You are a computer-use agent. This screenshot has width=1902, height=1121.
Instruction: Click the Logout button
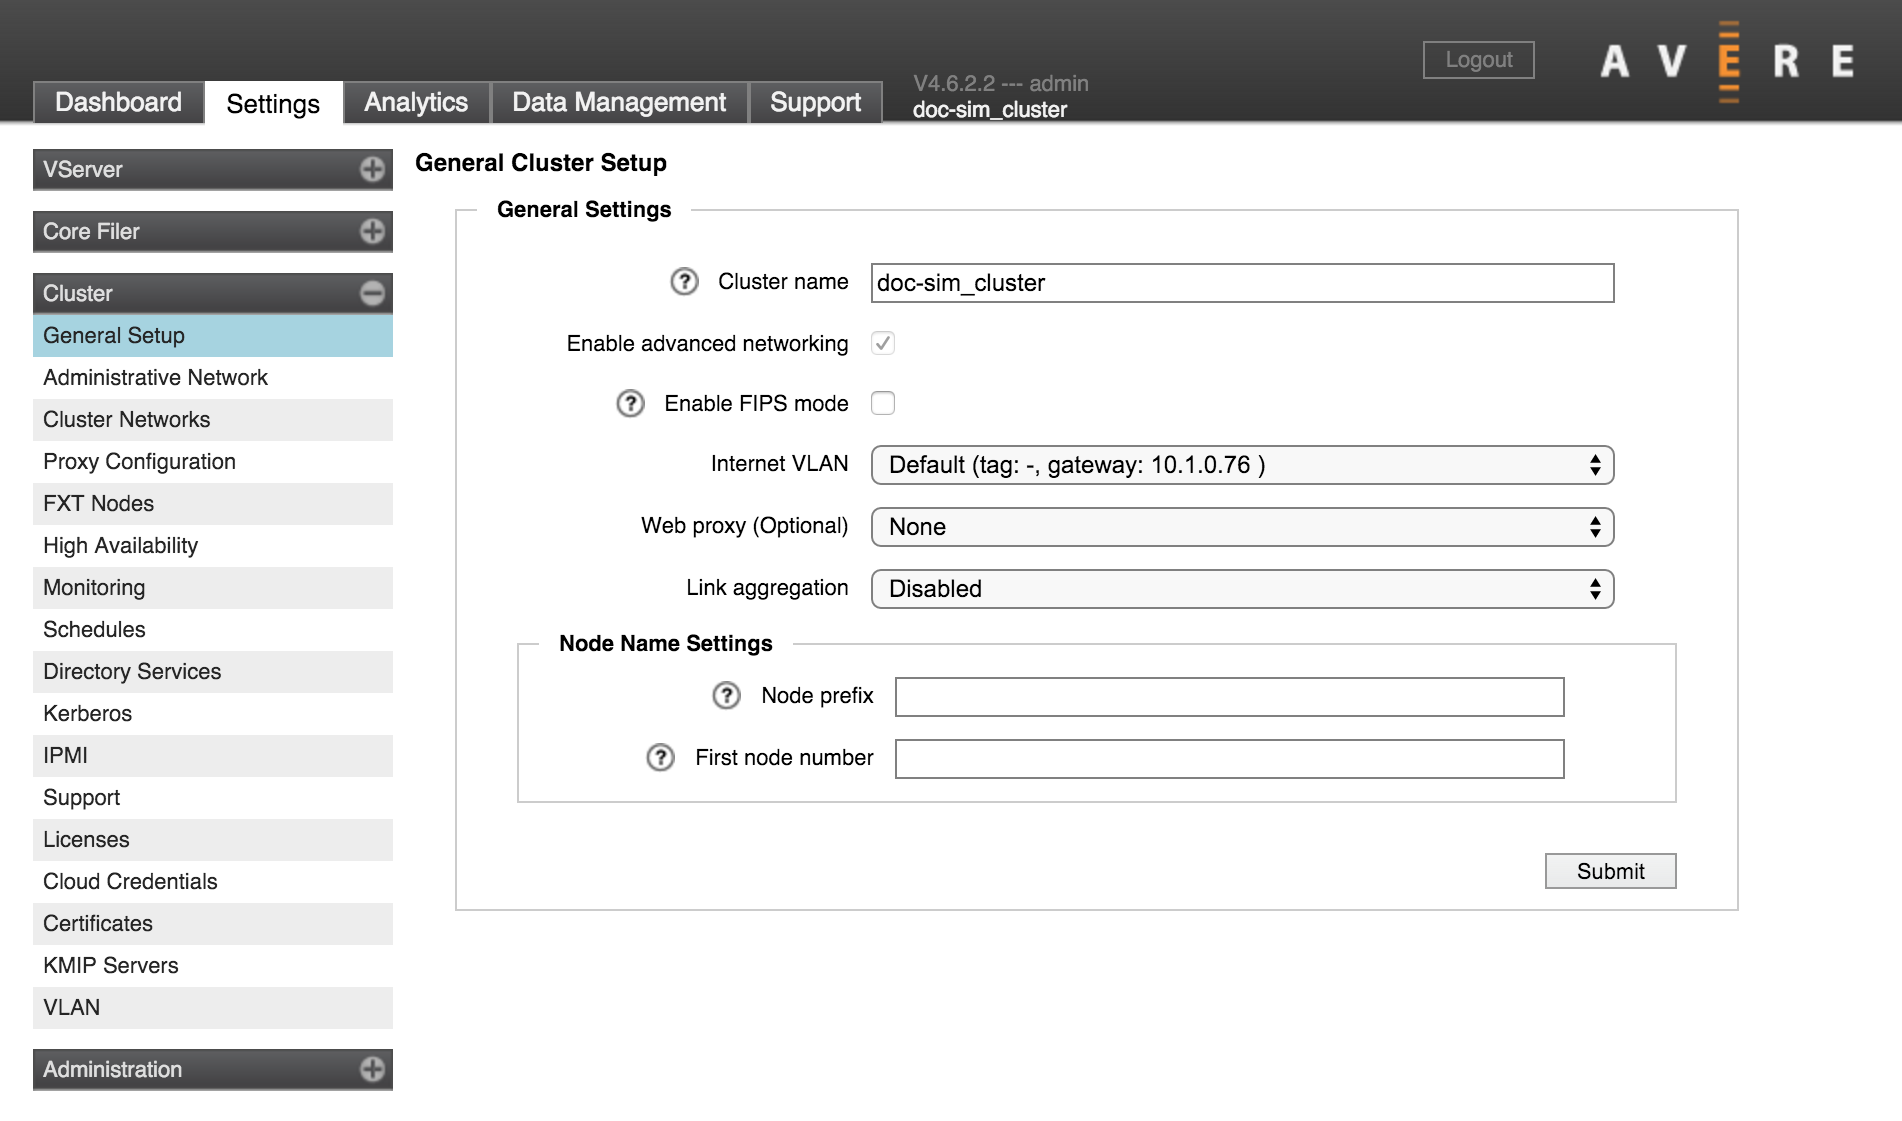[1479, 60]
